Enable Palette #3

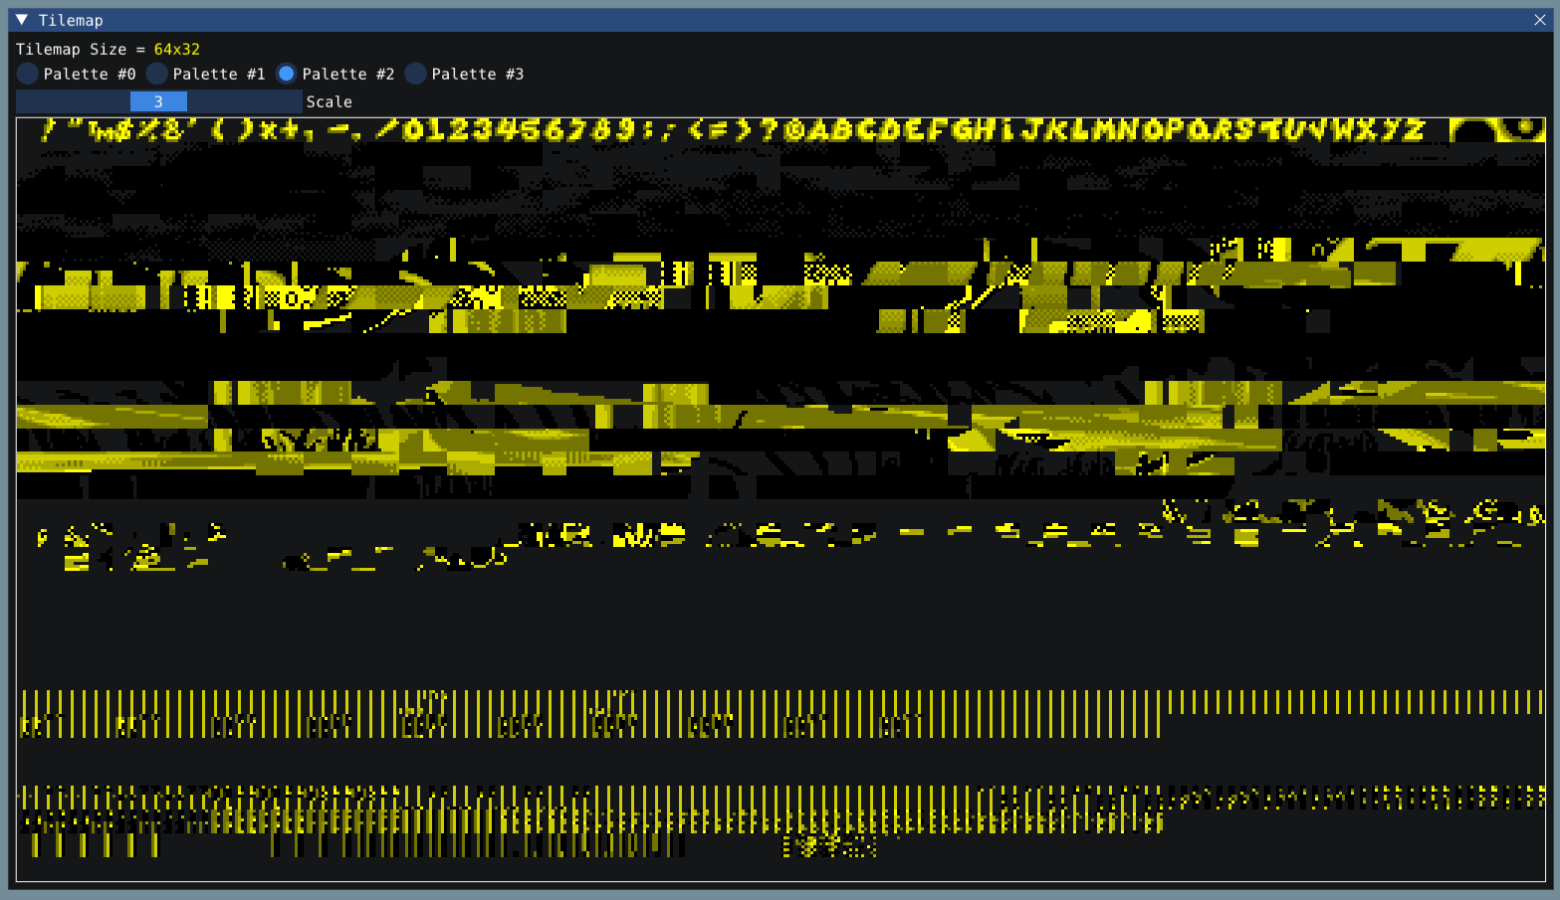415,73
